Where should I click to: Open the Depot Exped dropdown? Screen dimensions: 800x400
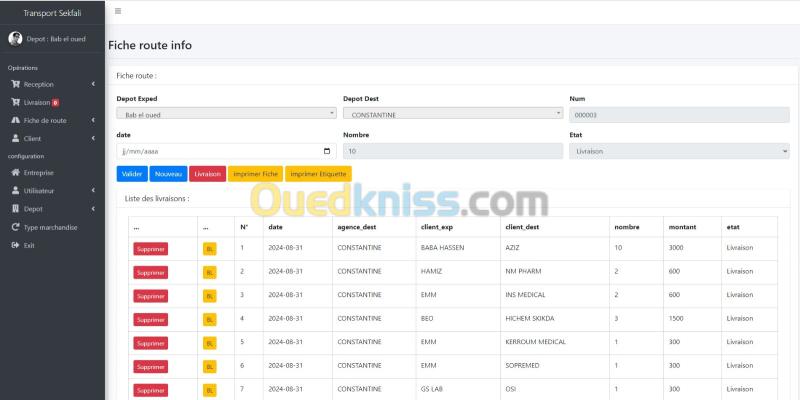[227, 115]
